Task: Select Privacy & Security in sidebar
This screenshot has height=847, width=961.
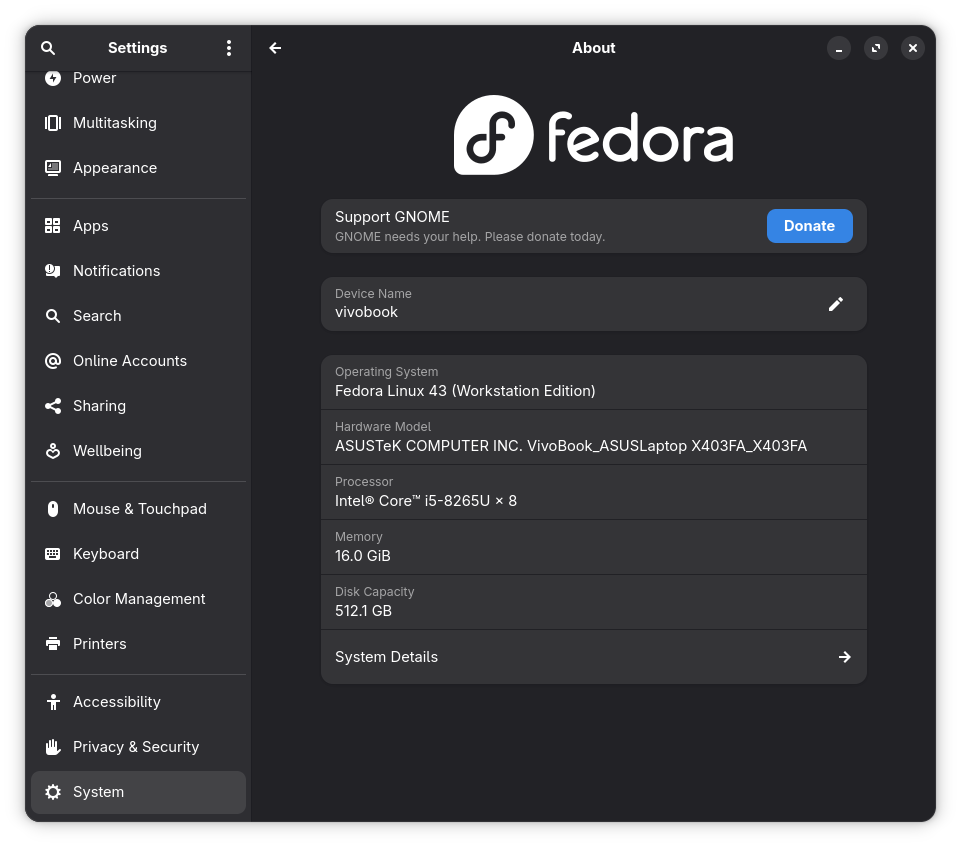Action: click(139, 747)
